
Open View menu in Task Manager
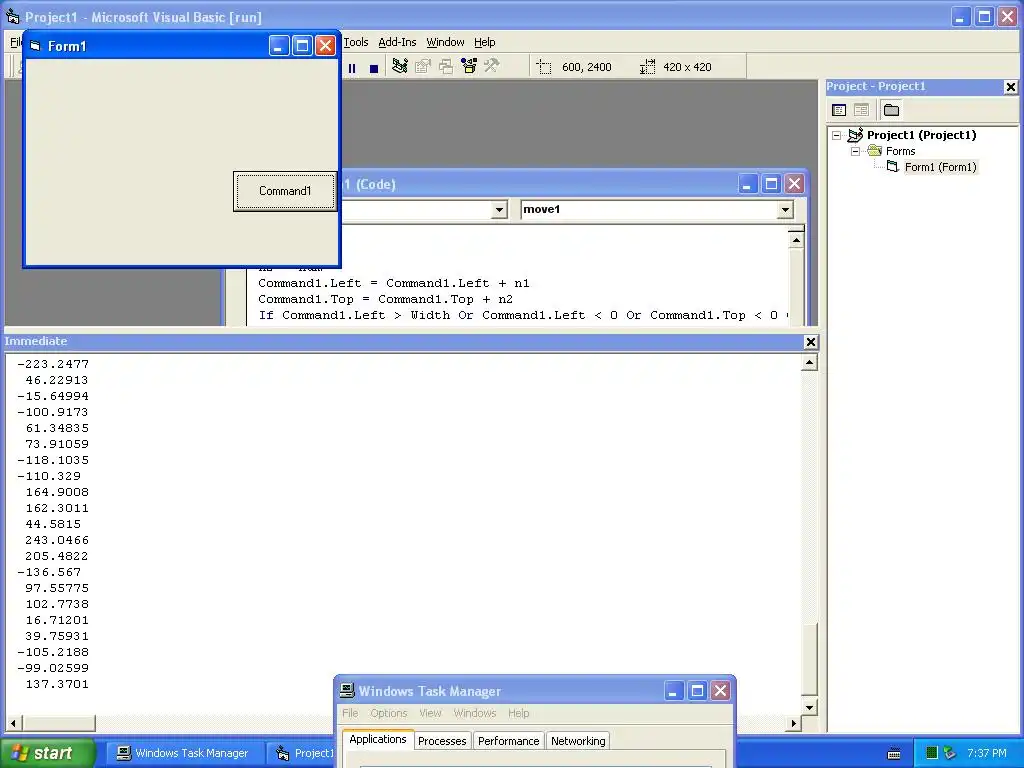[x=430, y=713]
